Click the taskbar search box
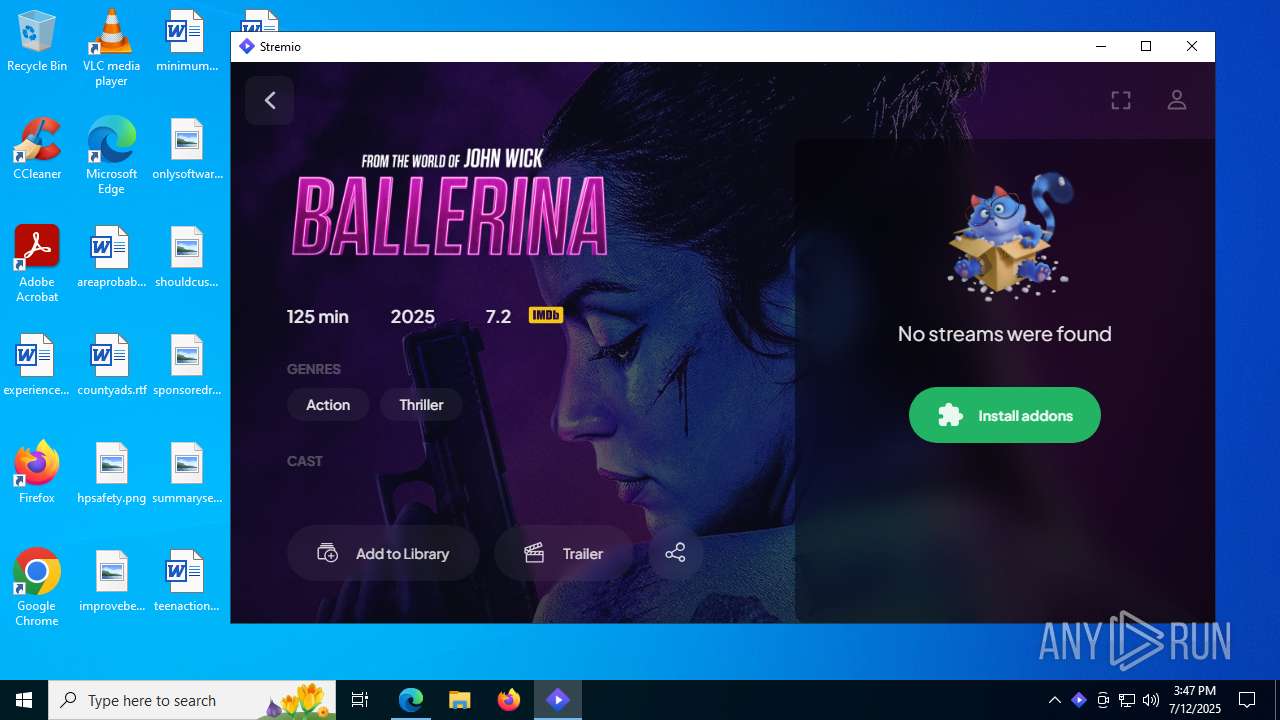Image resolution: width=1280 pixels, height=720 pixels. (192, 700)
